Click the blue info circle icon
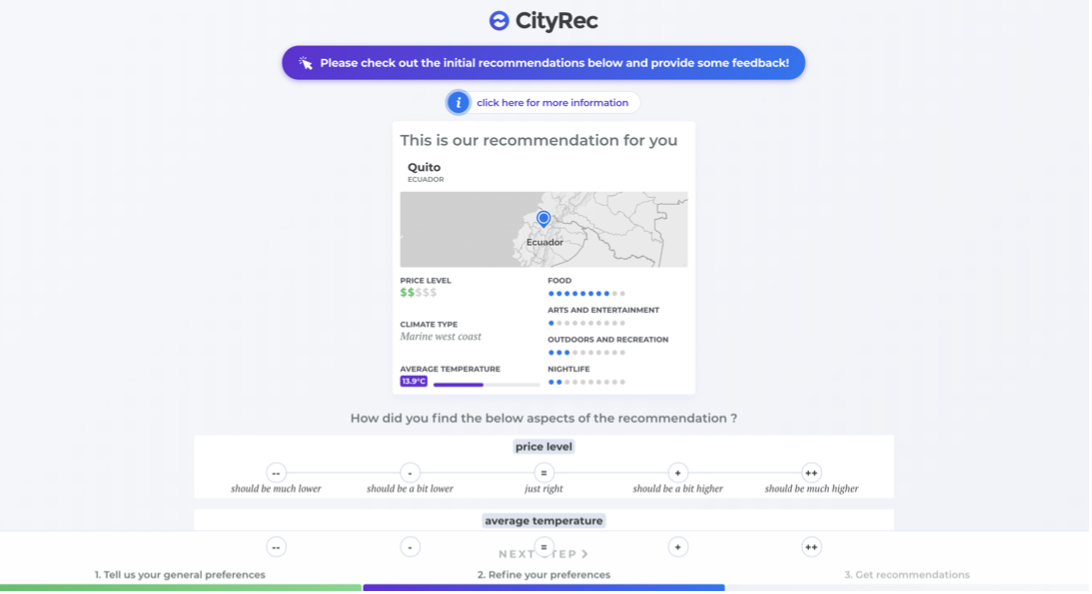Viewport: 1092px width, 594px height. (x=458, y=102)
